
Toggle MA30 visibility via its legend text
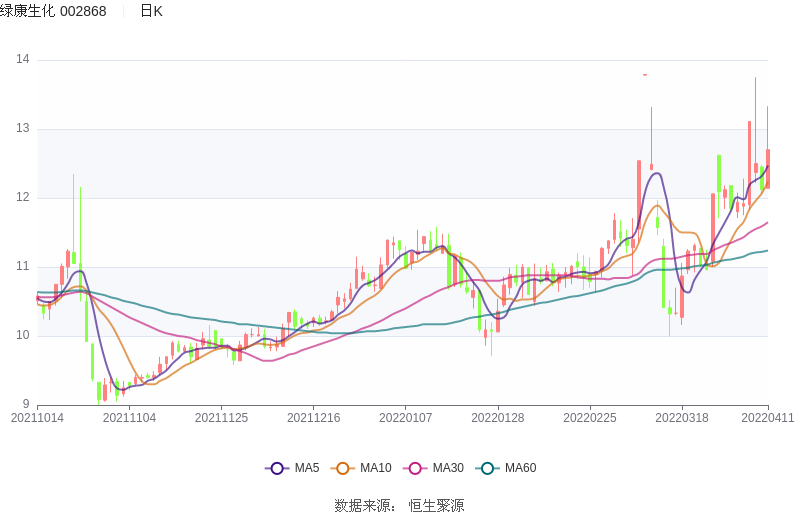coord(448,468)
